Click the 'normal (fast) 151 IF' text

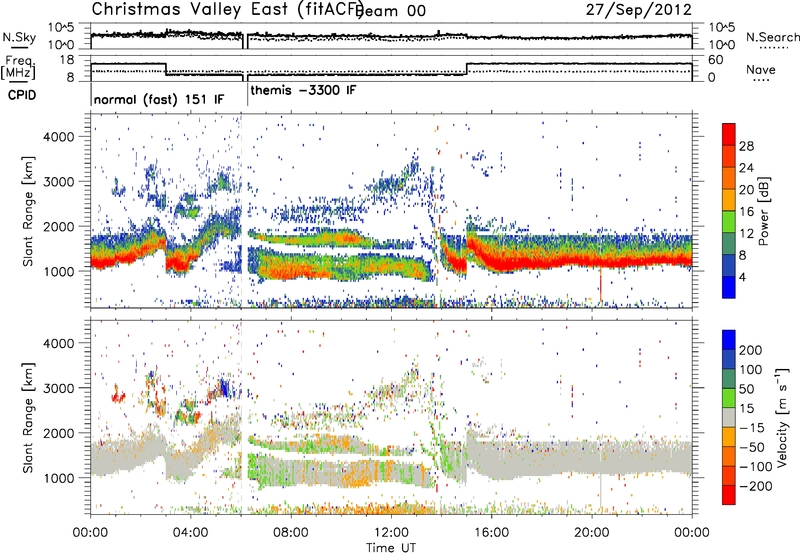pos(159,99)
